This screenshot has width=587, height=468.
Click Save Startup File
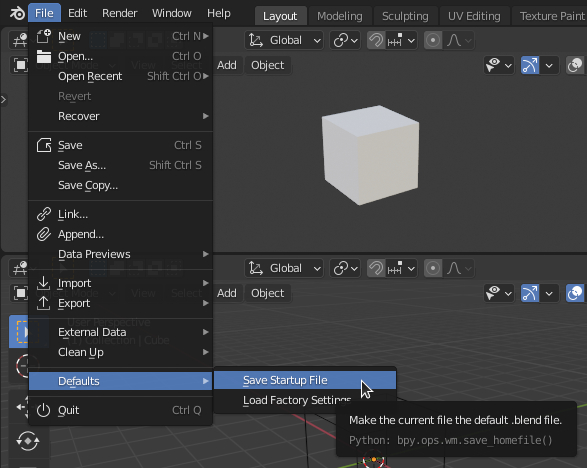click(305, 380)
